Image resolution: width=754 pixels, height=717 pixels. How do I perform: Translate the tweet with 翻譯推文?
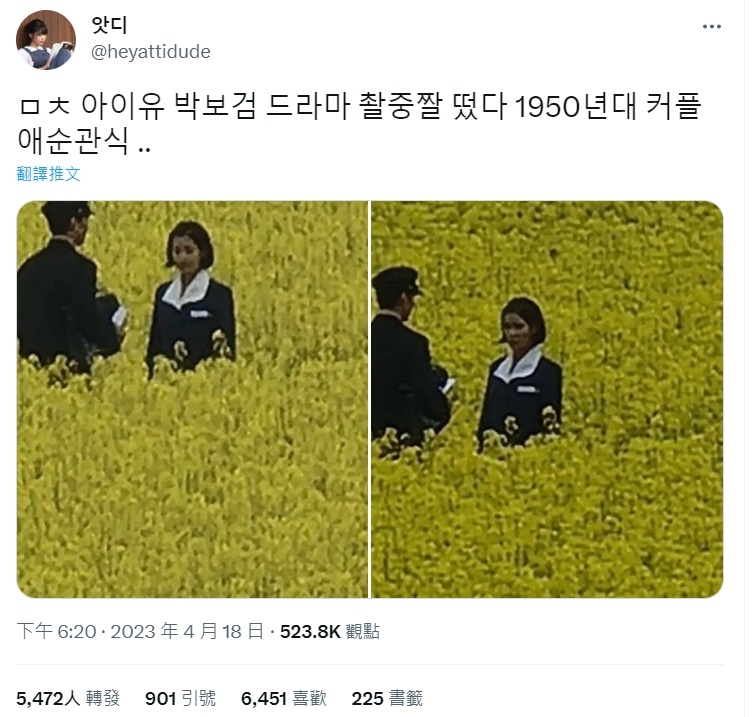click(x=49, y=174)
